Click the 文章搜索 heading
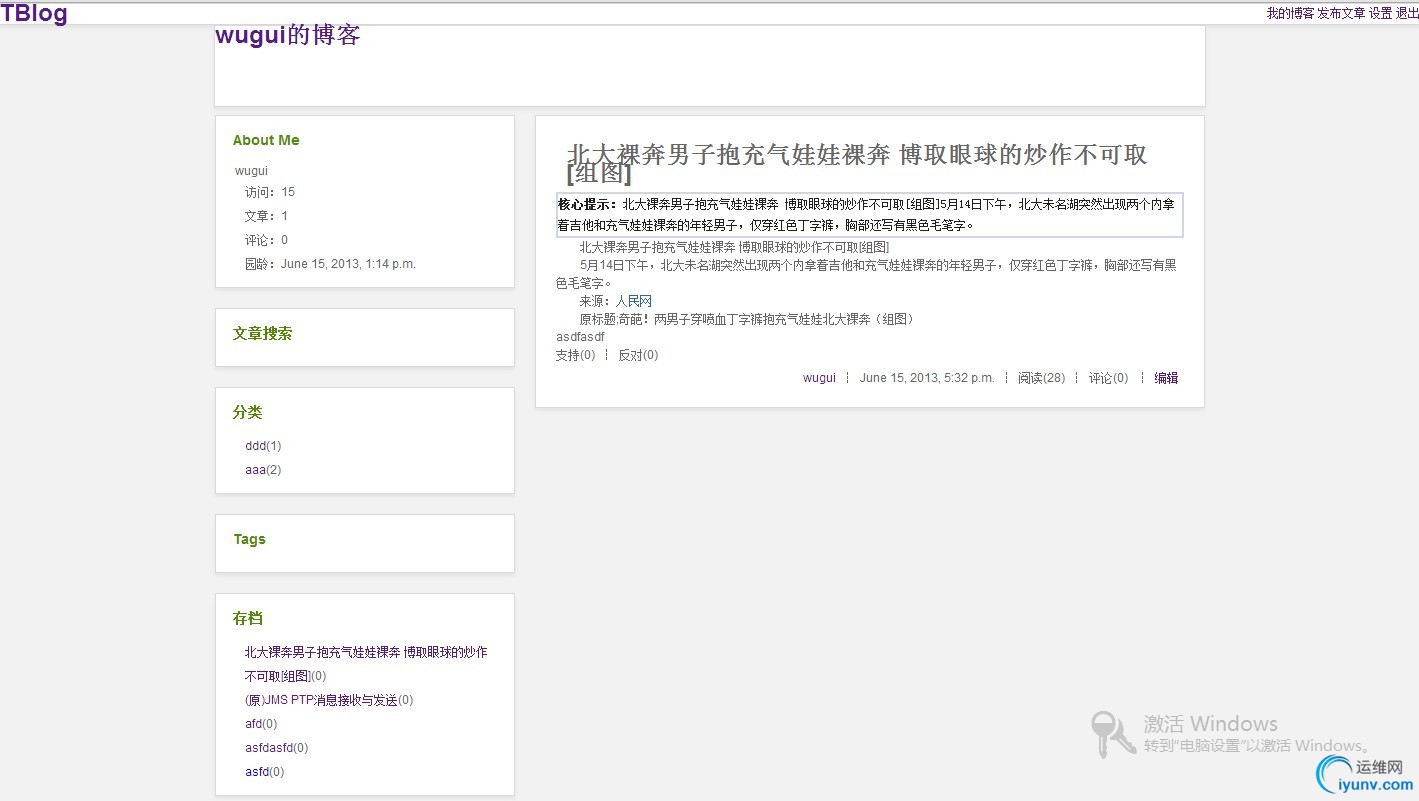 [263, 334]
